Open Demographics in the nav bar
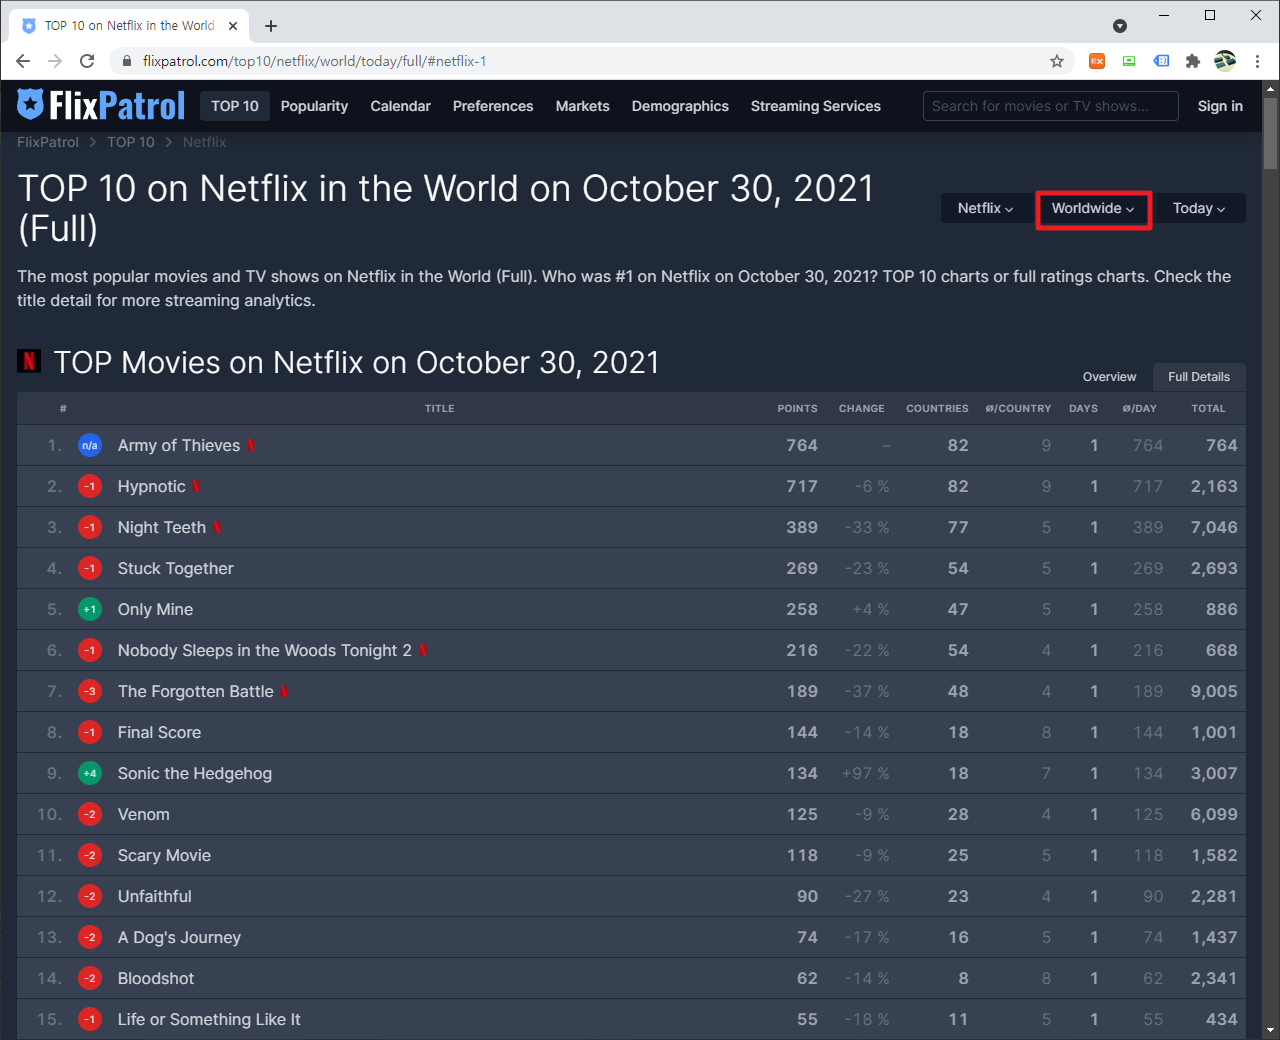This screenshot has width=1280, height=1040. 680,106
